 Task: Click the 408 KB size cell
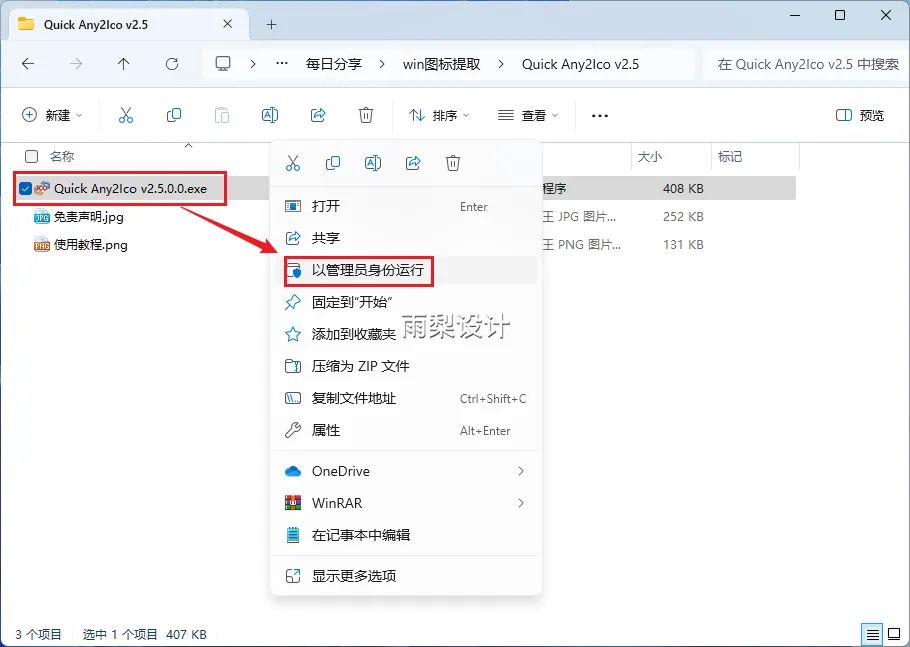(x=683, y=189)
